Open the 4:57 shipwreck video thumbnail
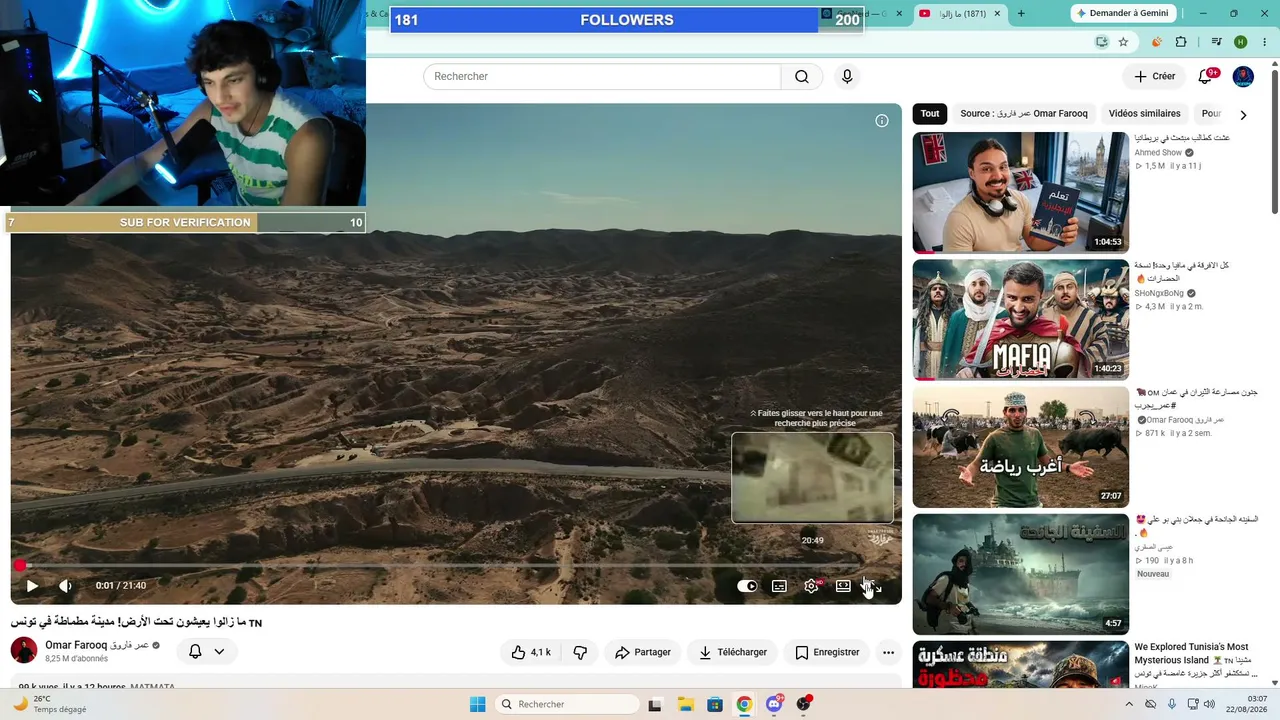 [1021, 575]
